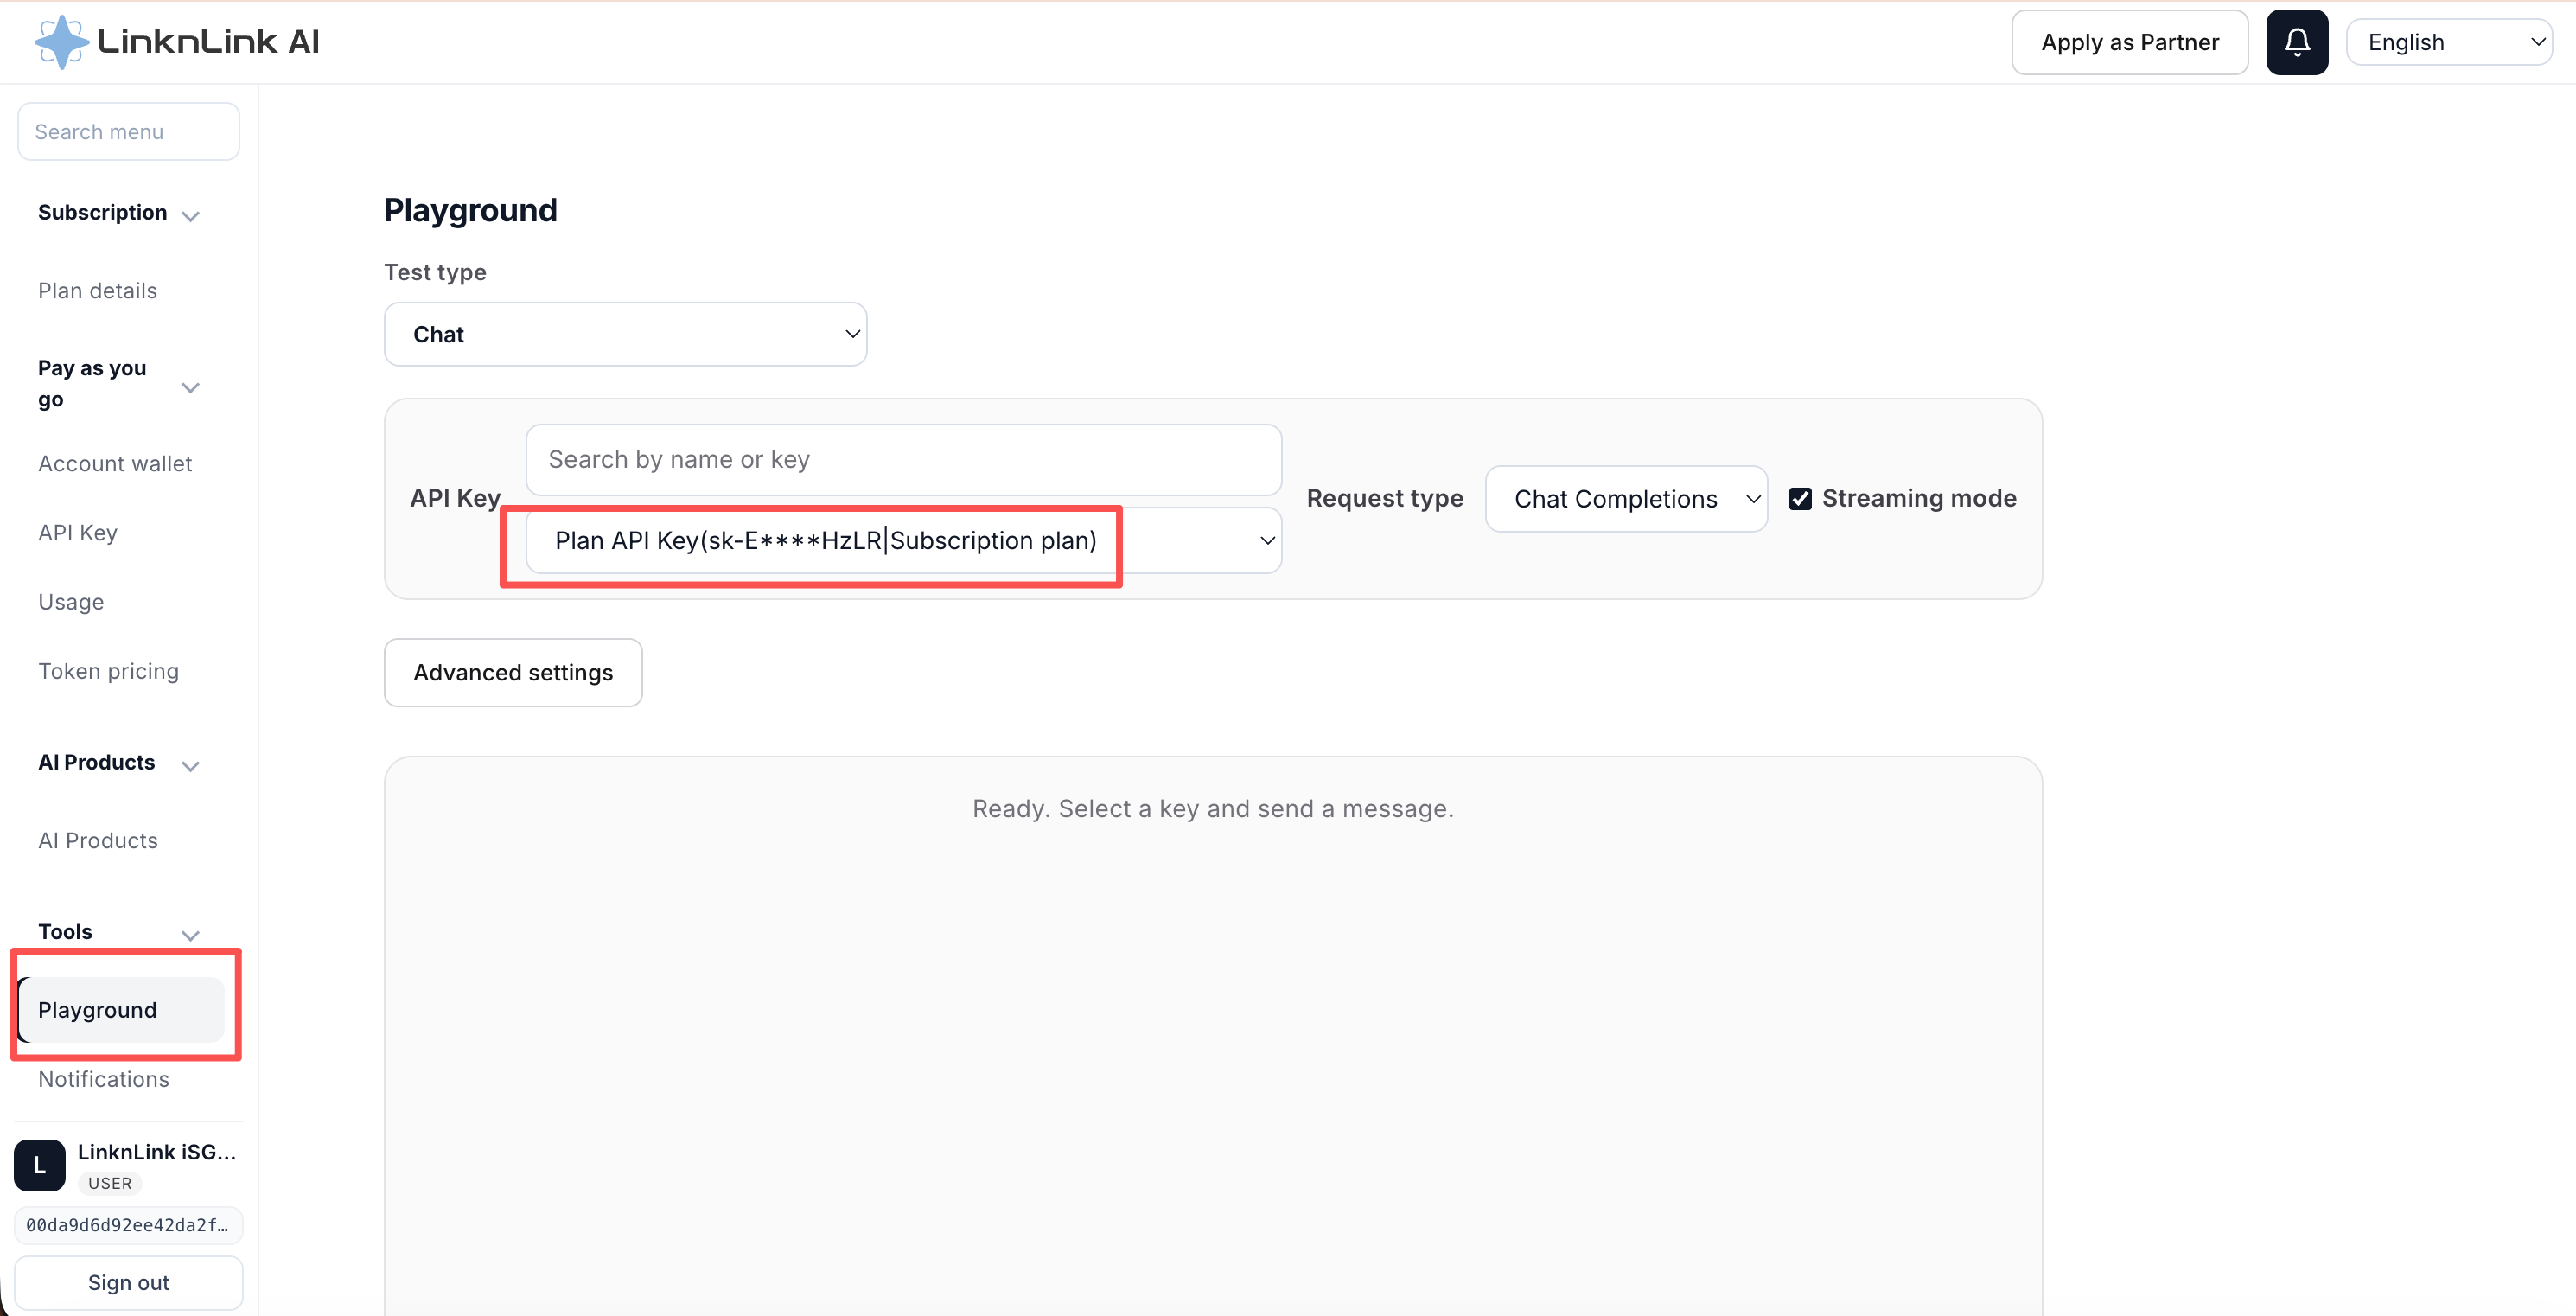Click the L user avatar

(40, 1165)
